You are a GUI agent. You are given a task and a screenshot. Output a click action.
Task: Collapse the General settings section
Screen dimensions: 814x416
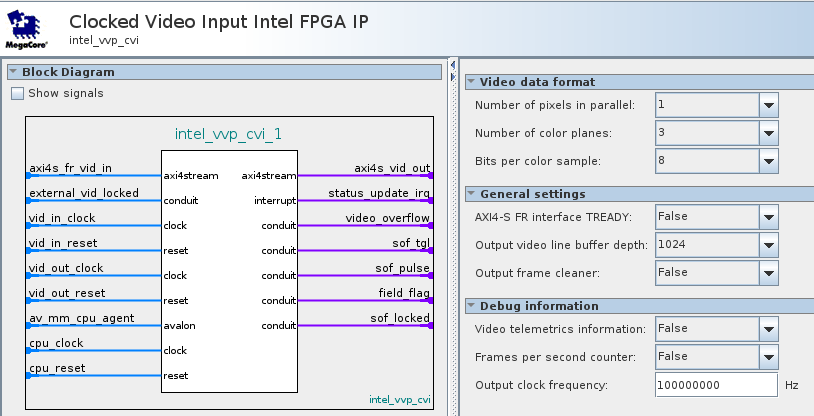[471, 194]
